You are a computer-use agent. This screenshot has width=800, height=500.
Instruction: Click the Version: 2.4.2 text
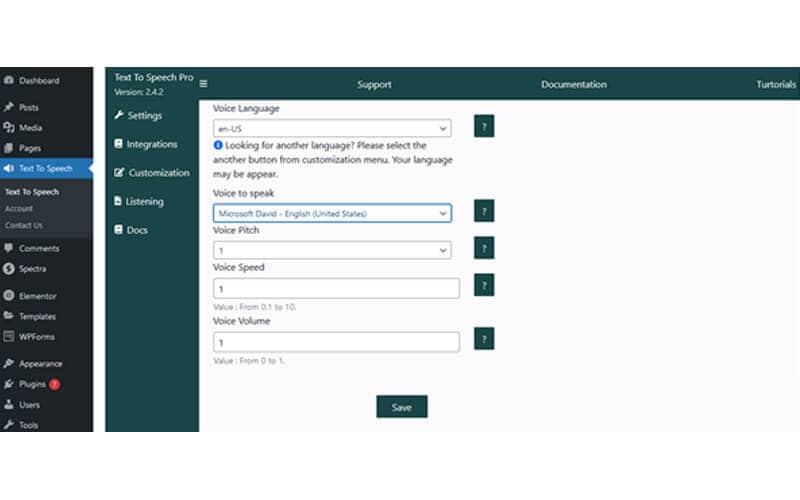(x=139, y=92)
